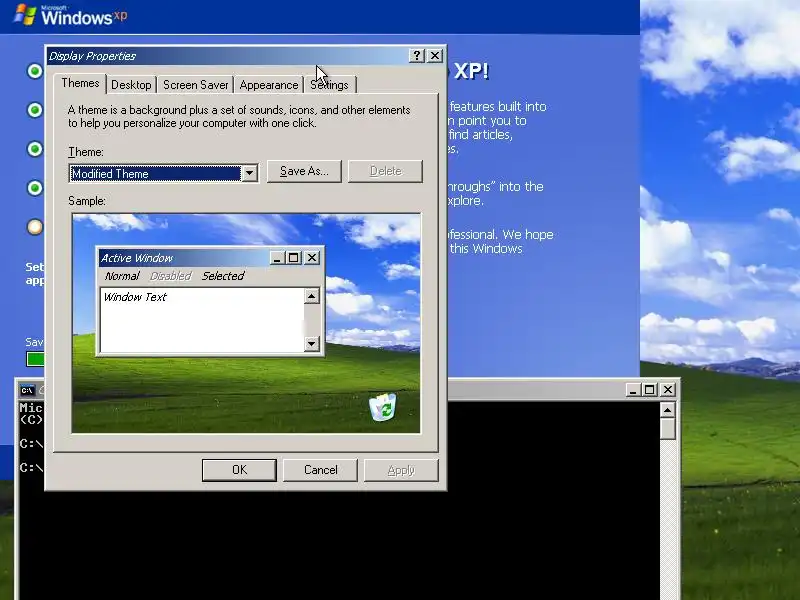Close the command prompt window
800x600 pixels.
(x=668, y=390)
